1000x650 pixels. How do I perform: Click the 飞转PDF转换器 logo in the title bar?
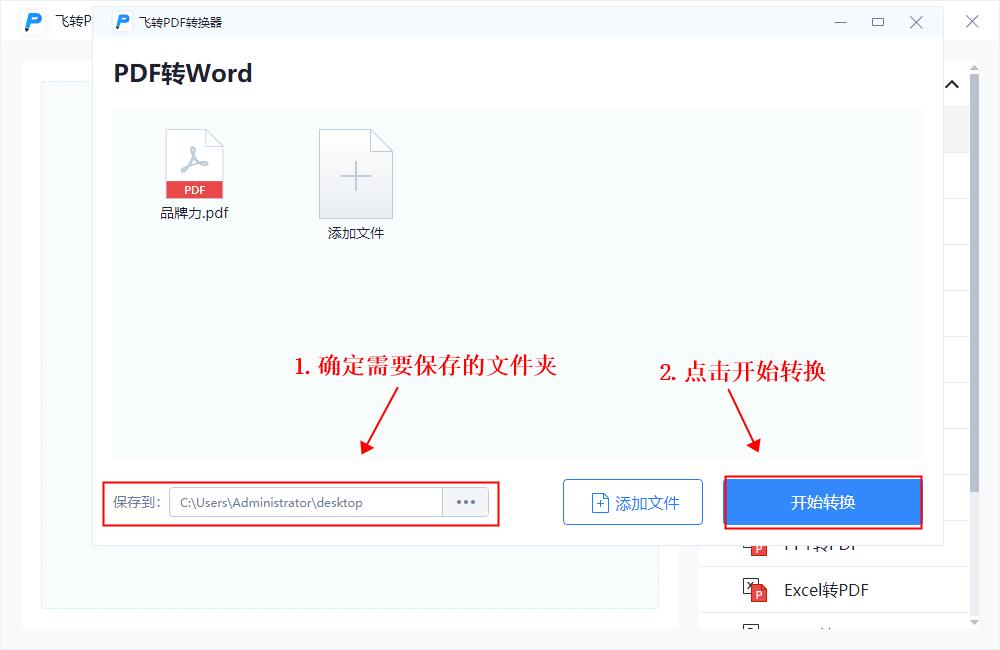click(122, 21)
